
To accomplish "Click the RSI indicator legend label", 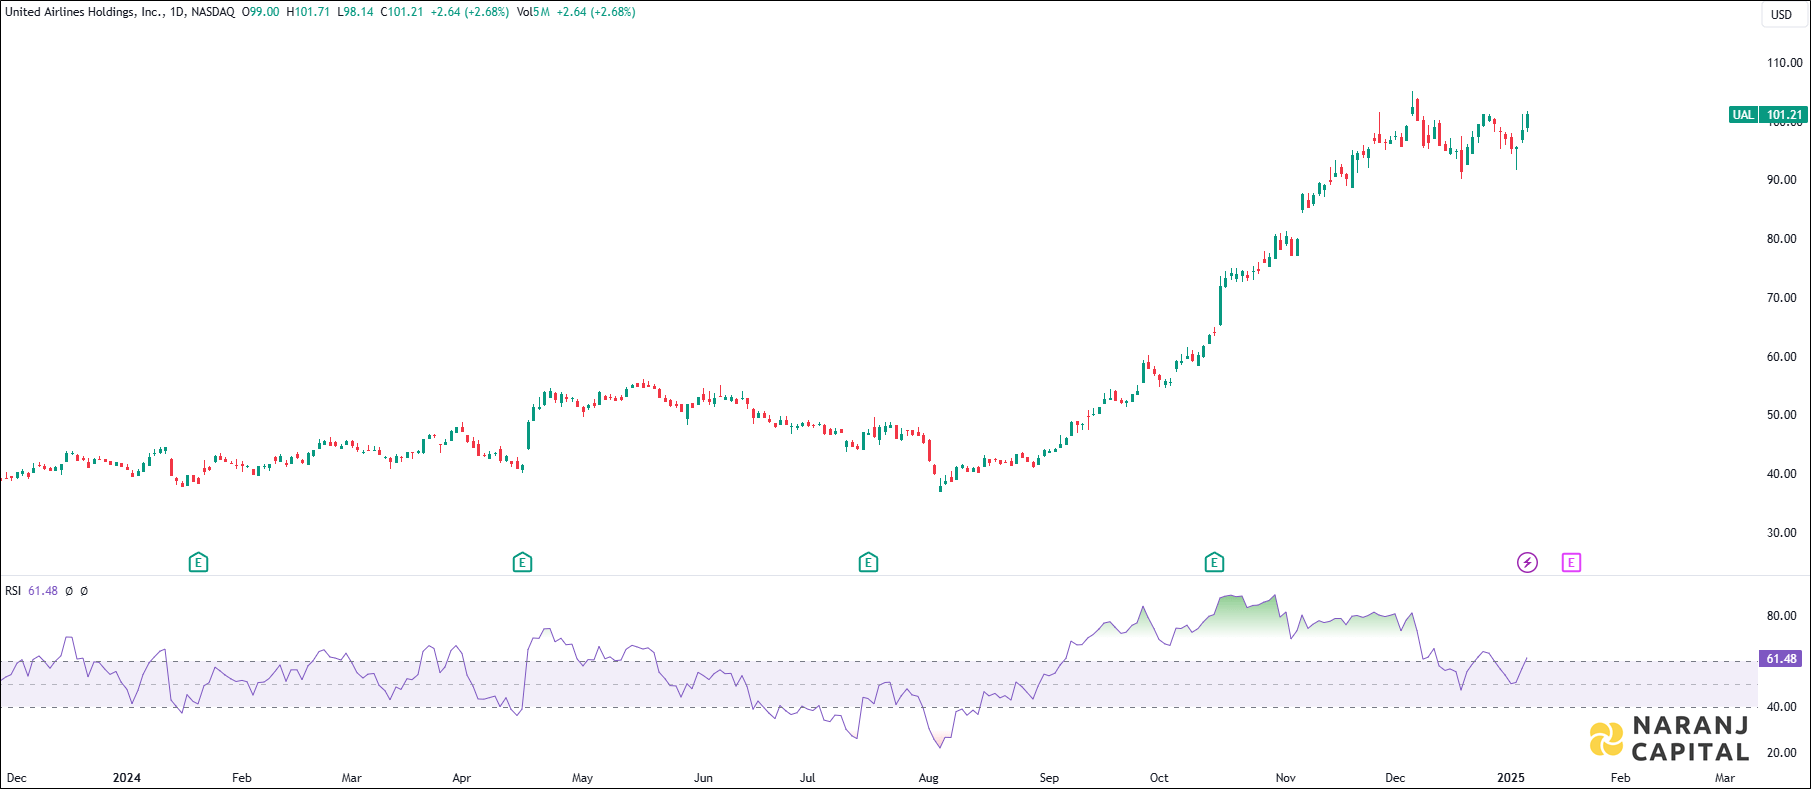I will point(13,591).
